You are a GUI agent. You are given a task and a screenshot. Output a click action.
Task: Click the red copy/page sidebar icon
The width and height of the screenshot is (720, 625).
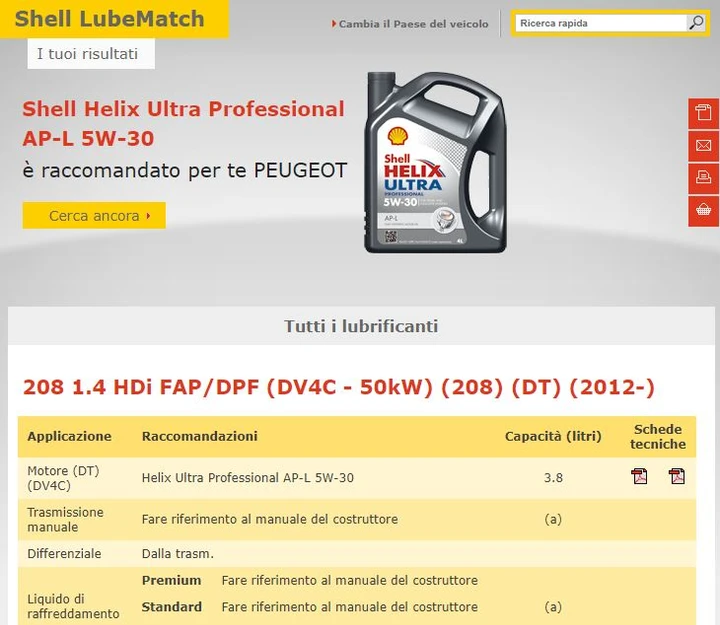click(703, 113)
